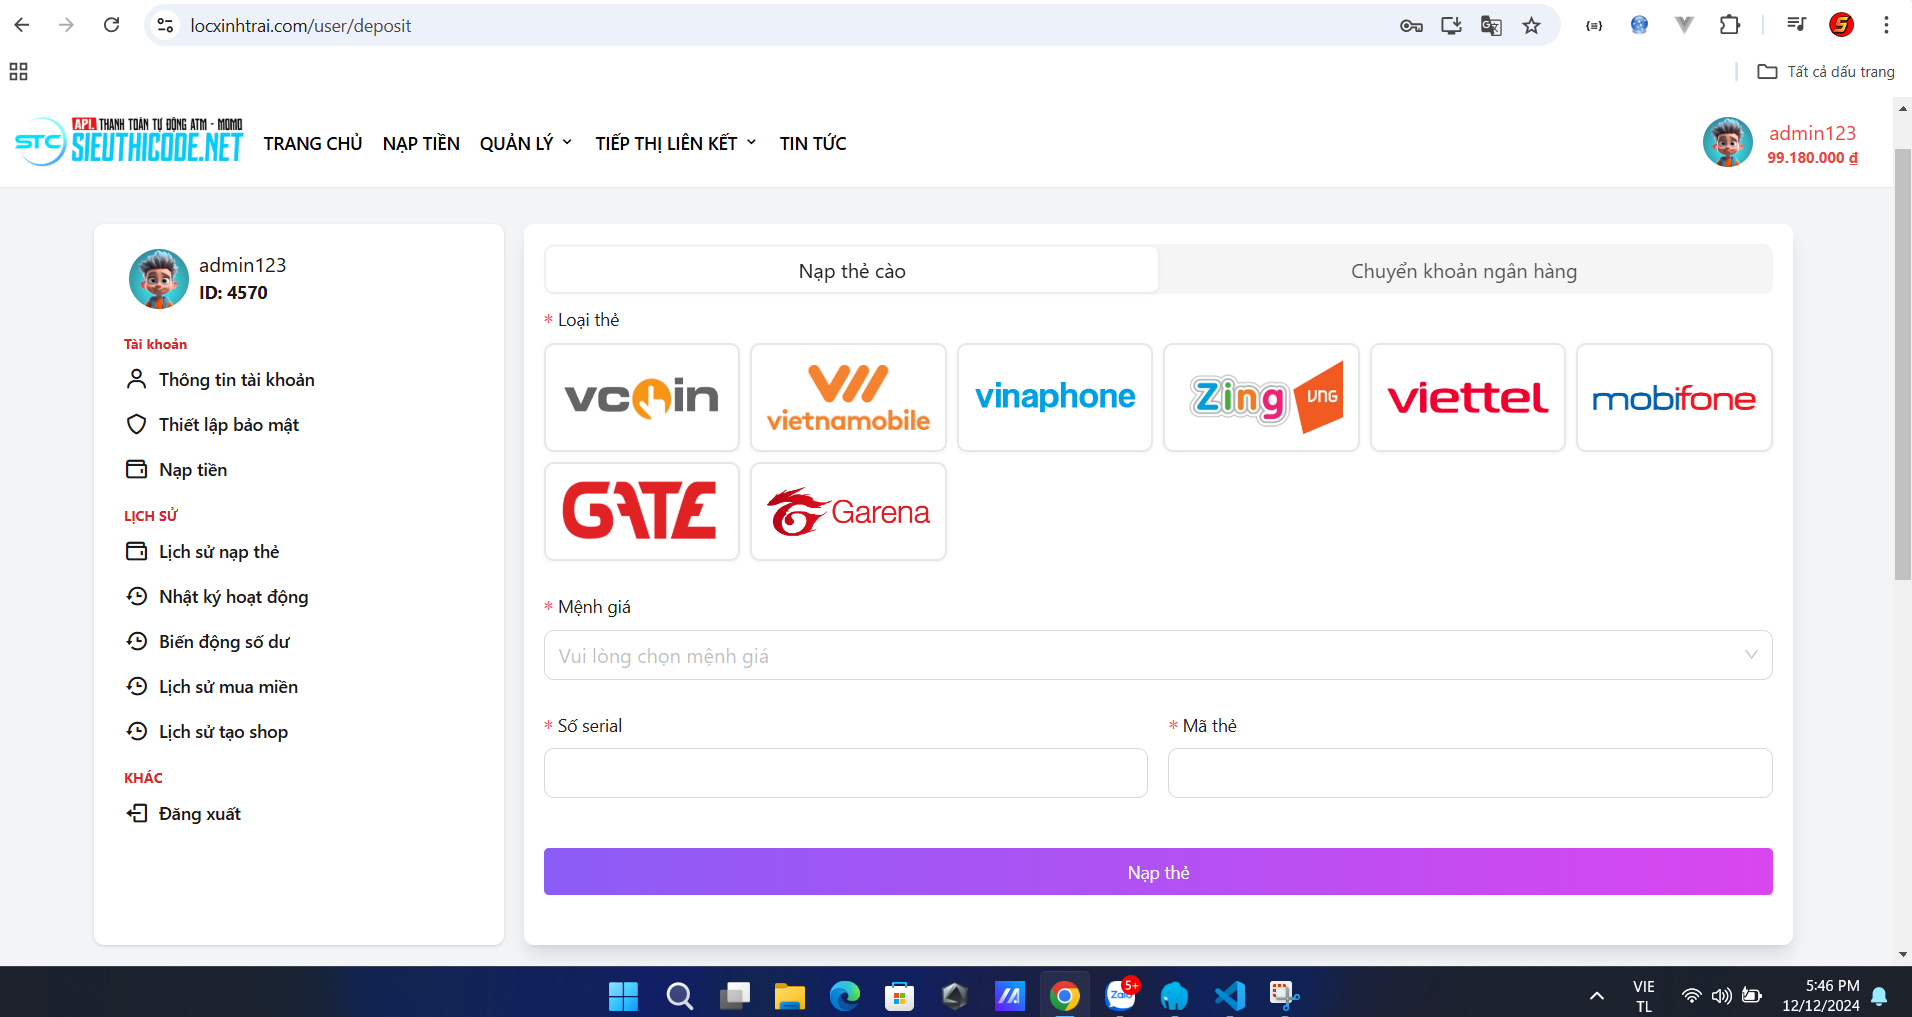Switch to Chuyển khoản ngân hàng tab
Screen dimensions: 1912x1017
click(1463, 271)
